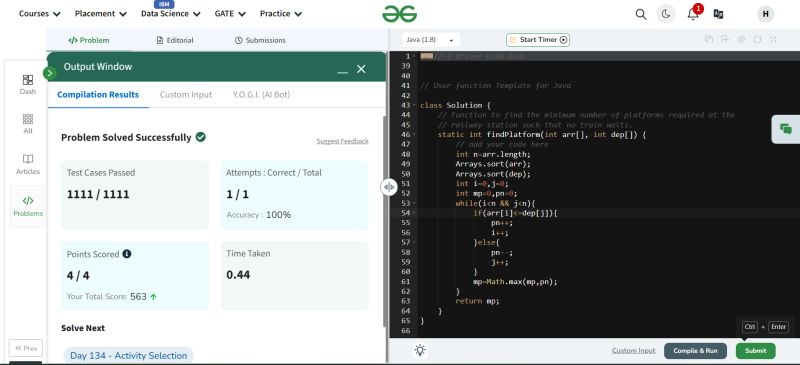Open the Custom Input tab
800x365 pixels.
click(186, 94)
